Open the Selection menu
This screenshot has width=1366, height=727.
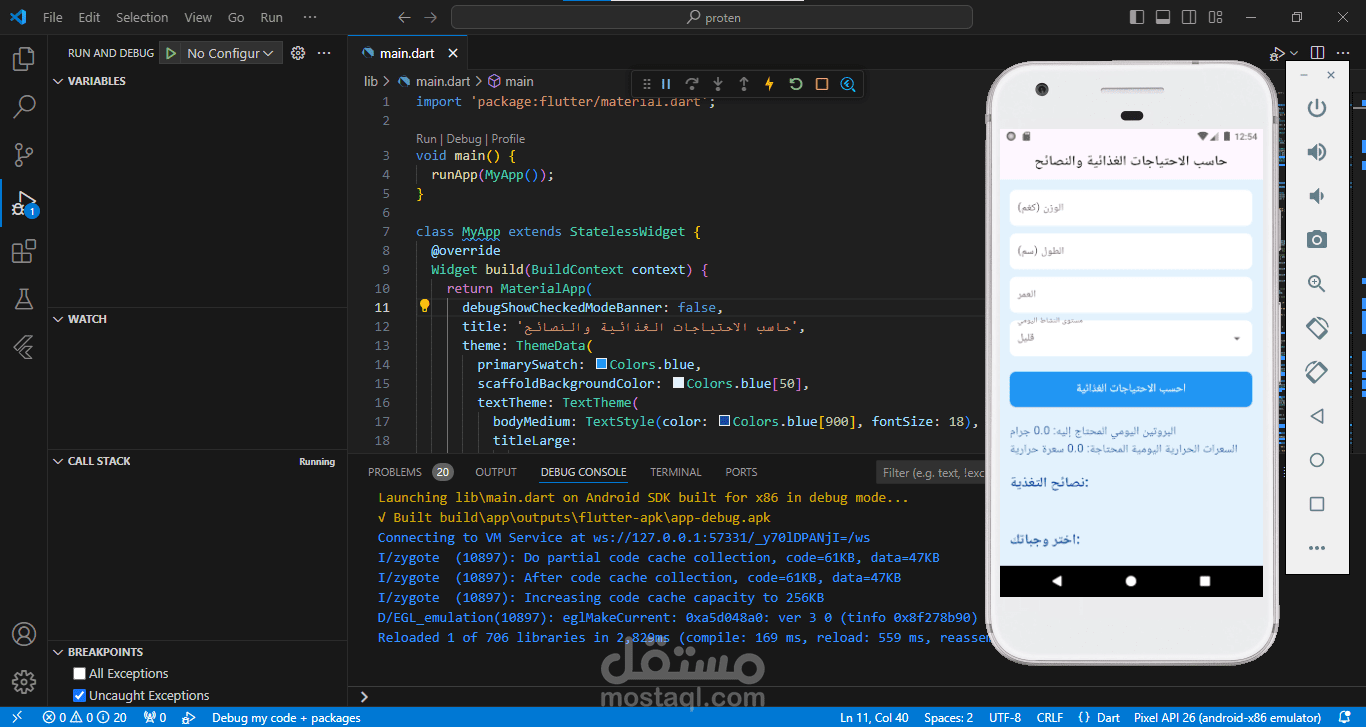[x=142, y=17]
